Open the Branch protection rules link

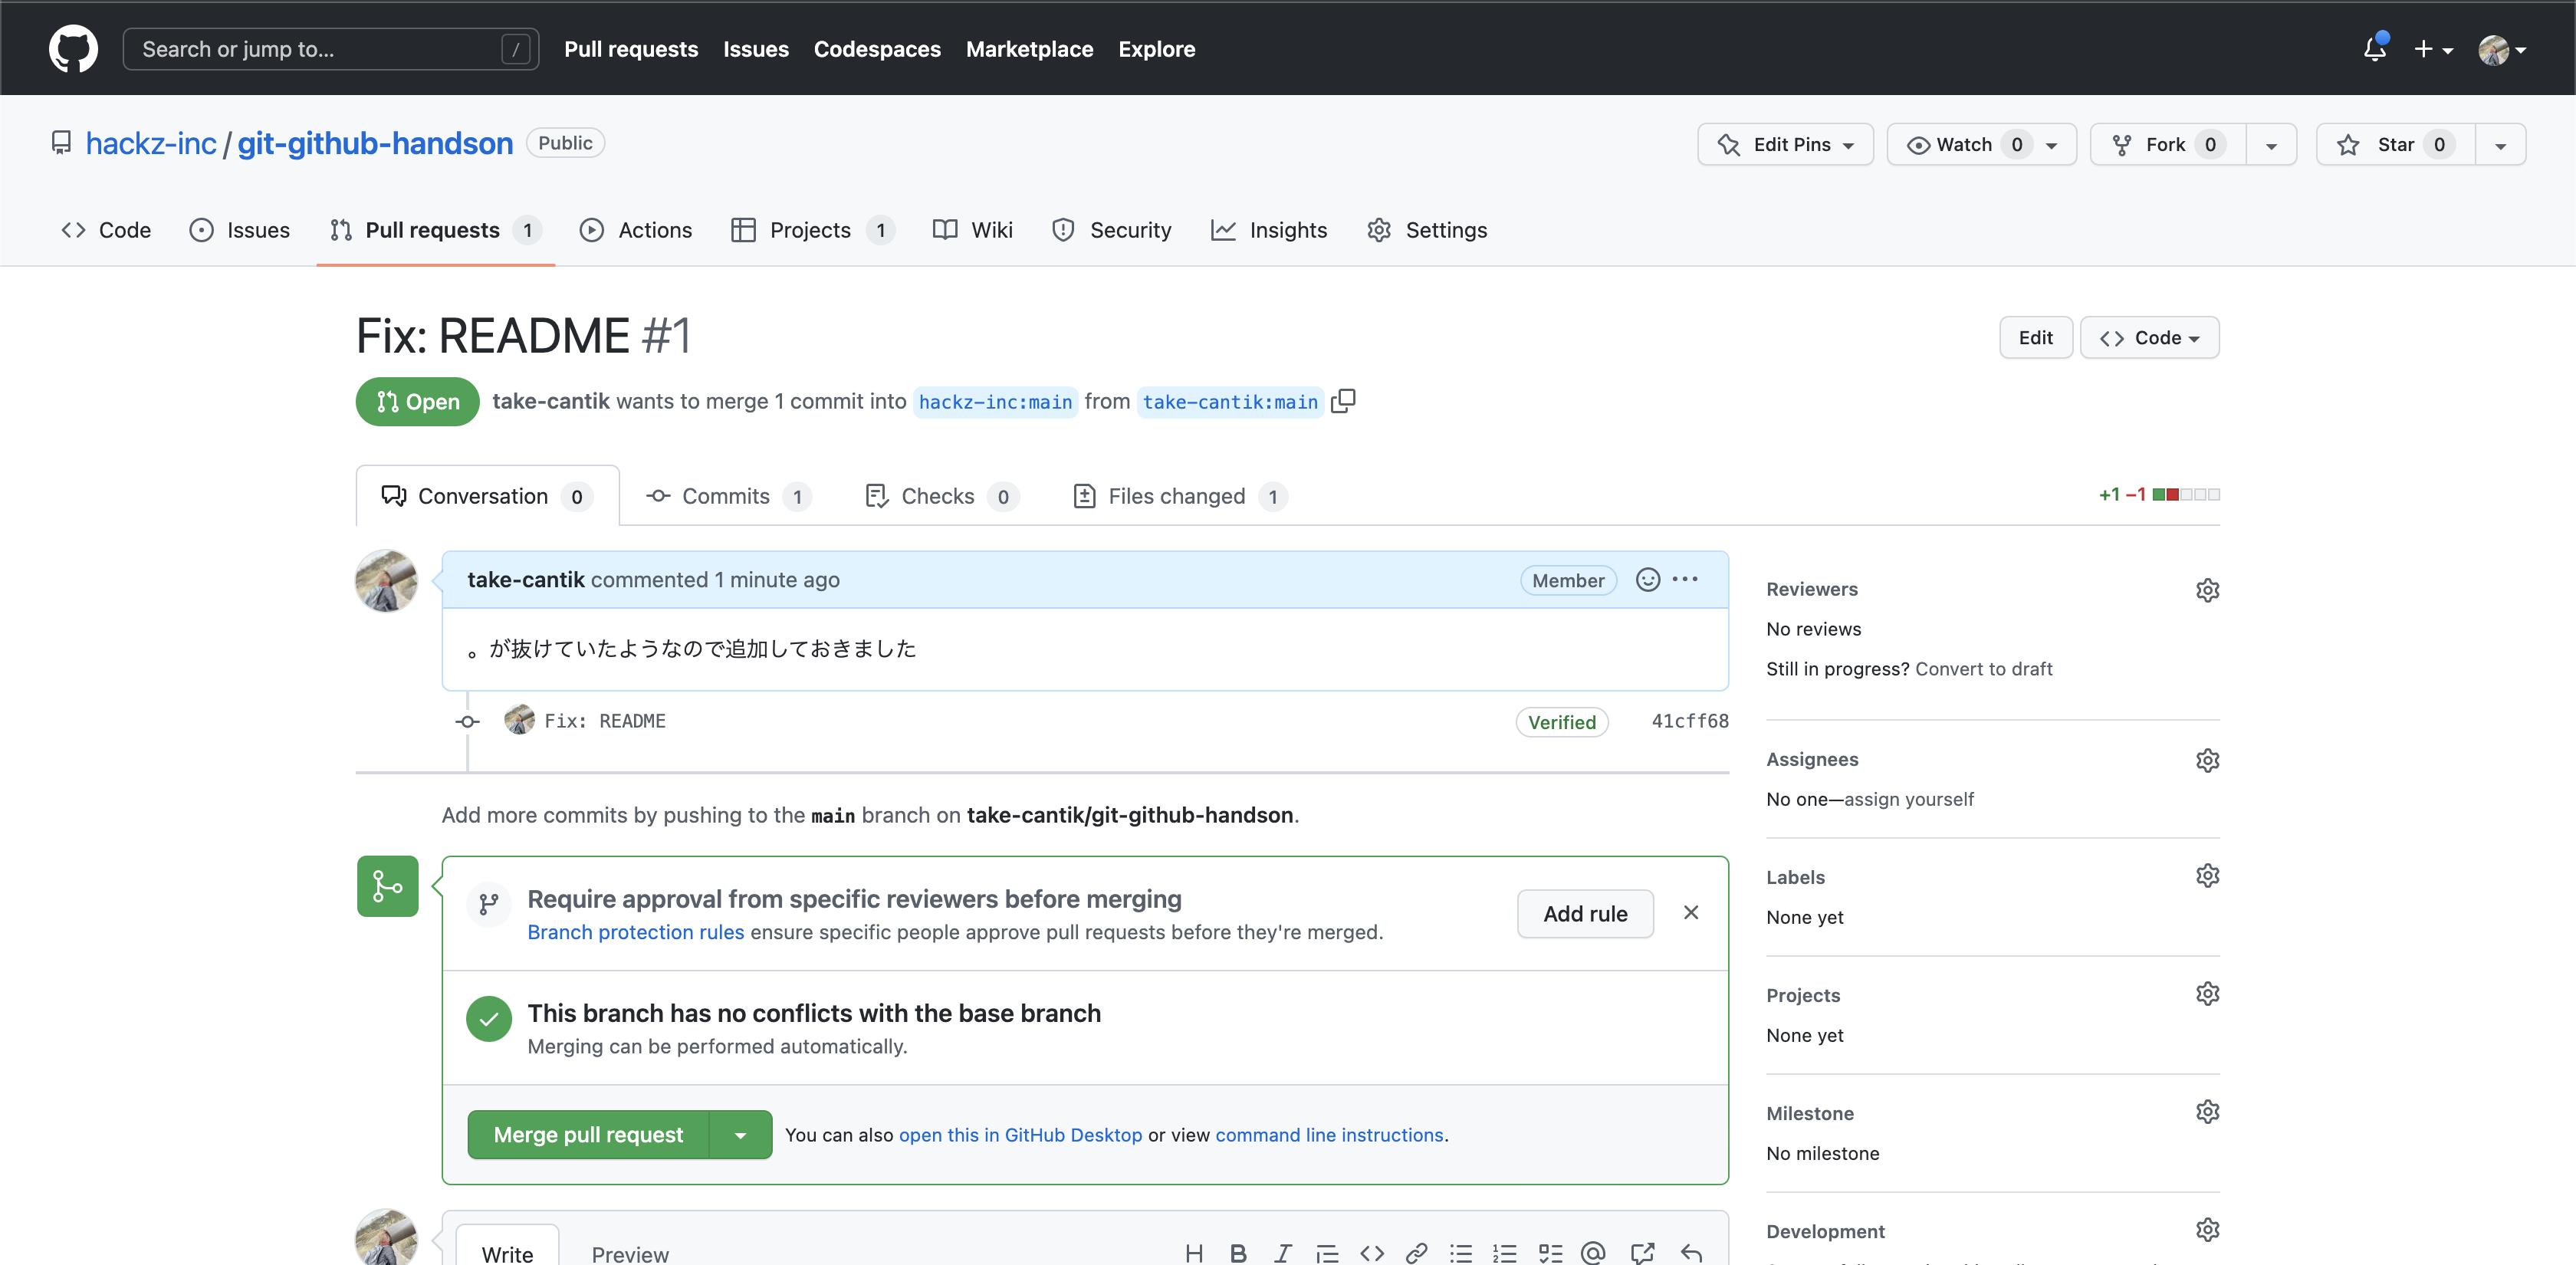pyautogui.click(x=635, y=932)
